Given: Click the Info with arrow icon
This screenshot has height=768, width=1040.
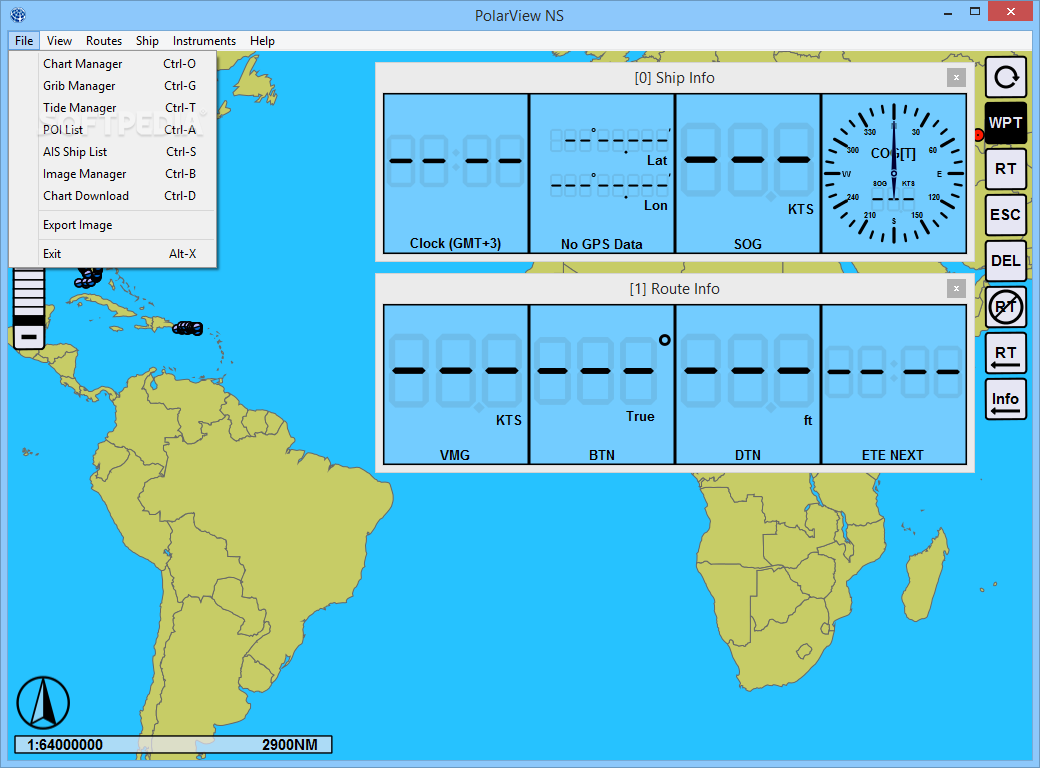Looking at the screenshot, I should tap(1006, 399).
